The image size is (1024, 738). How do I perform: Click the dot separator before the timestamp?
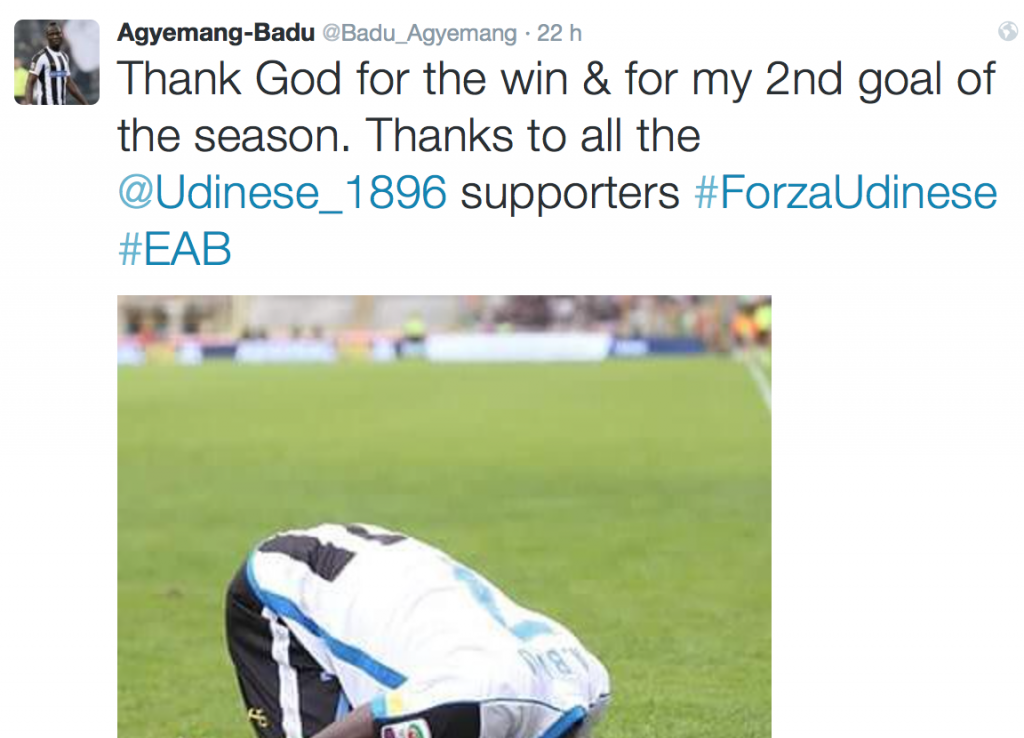(528, 33)
